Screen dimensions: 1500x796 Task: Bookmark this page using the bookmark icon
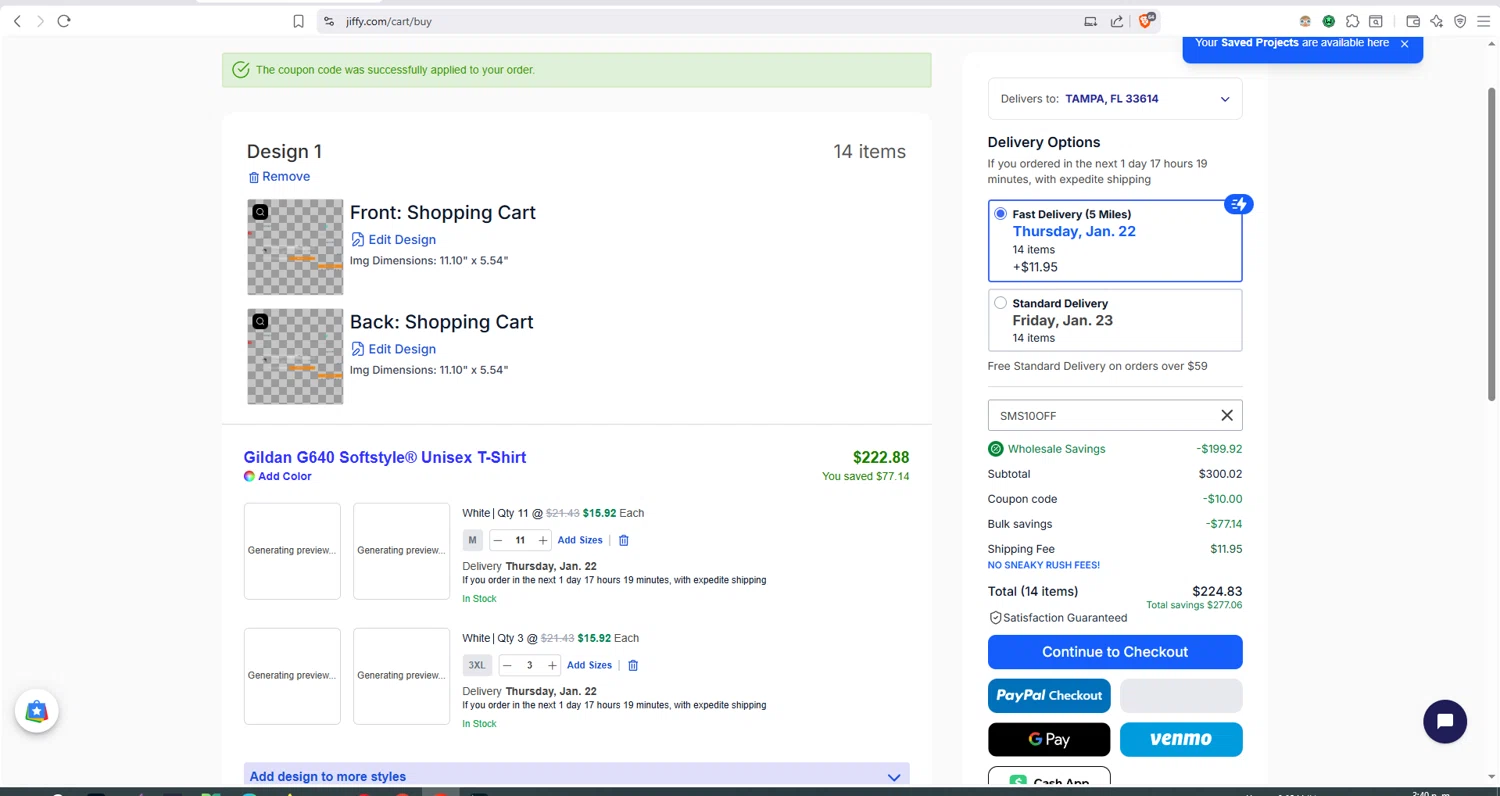point(298,21)
